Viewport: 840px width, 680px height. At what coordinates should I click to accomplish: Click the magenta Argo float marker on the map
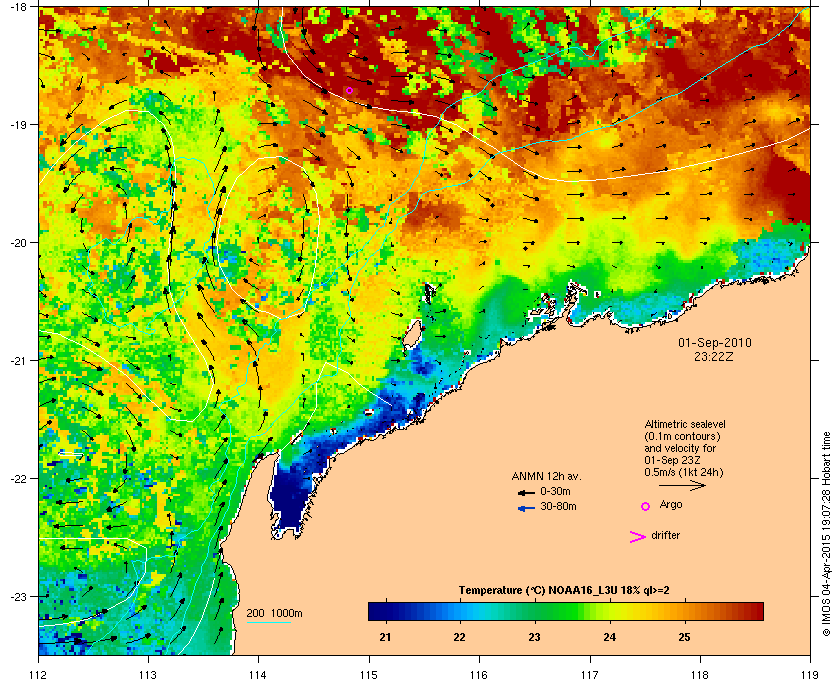pos(349,91)
